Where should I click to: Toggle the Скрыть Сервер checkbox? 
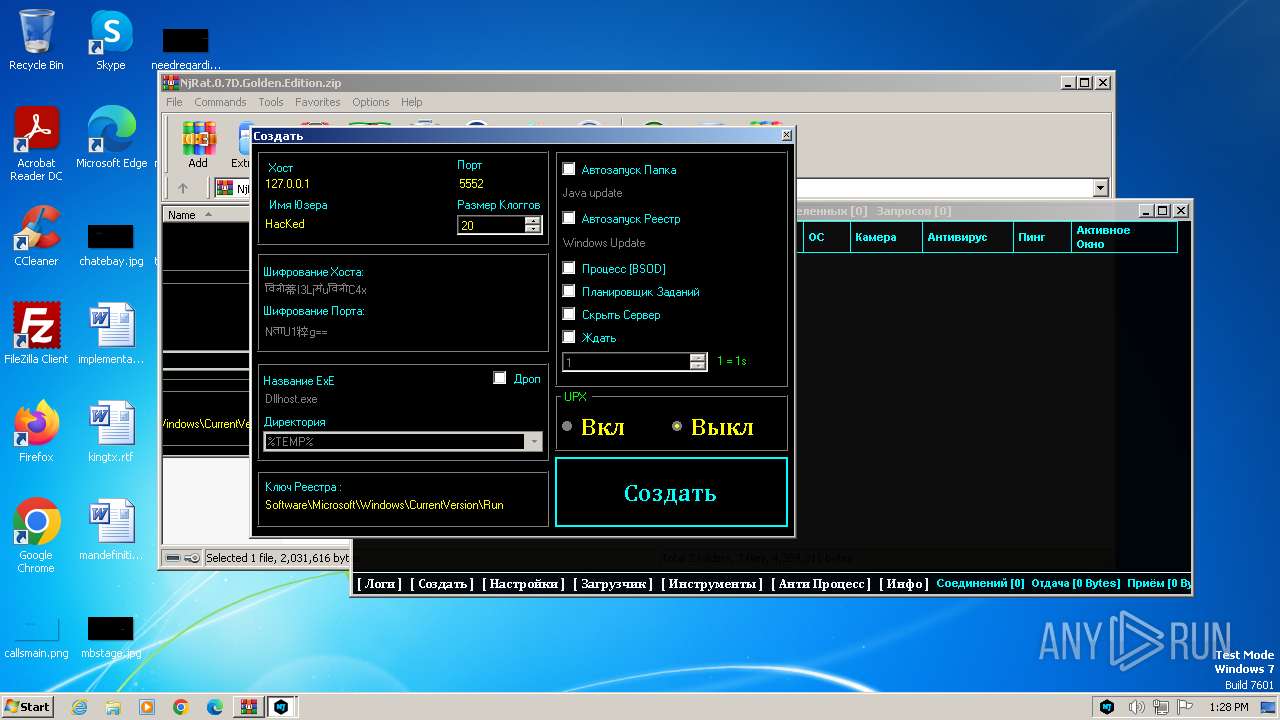pos(569,314)
